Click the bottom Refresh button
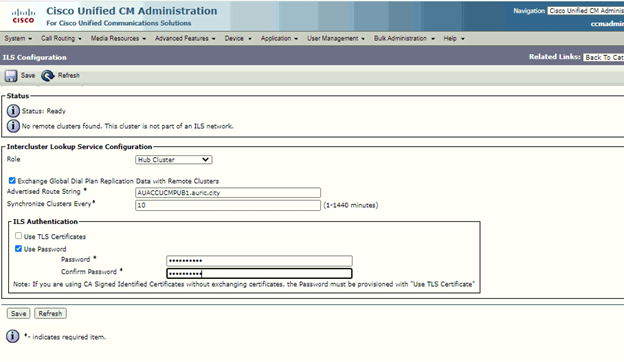 50,313
